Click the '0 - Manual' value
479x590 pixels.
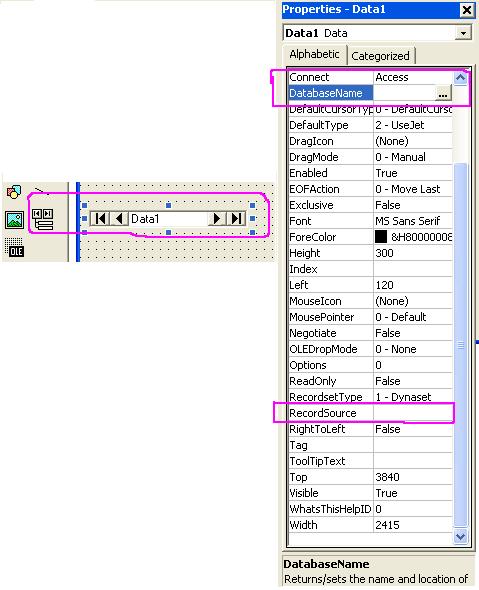click(x=400, y=157)
